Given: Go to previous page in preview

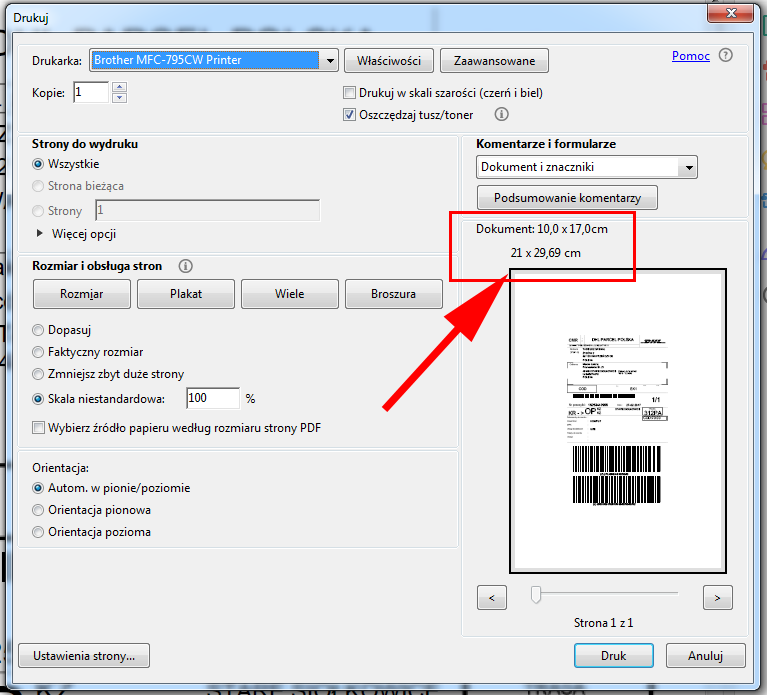Looking at the screenshot, I should (x=492, y=598).
